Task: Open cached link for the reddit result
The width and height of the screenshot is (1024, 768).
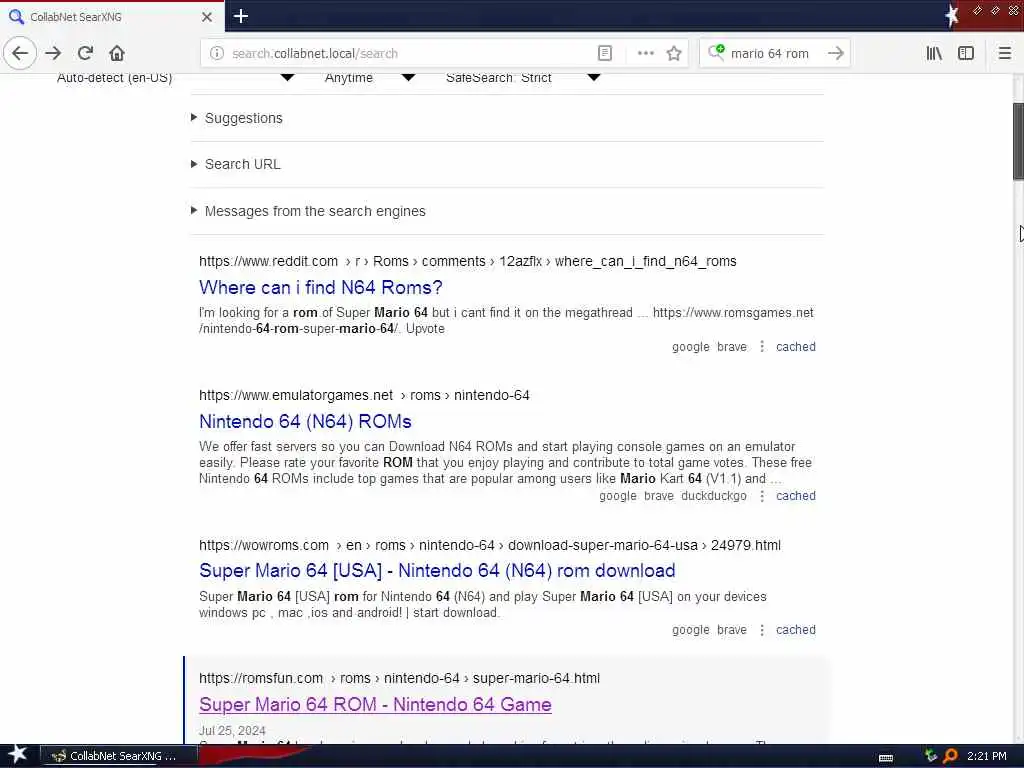Action: 795,347
